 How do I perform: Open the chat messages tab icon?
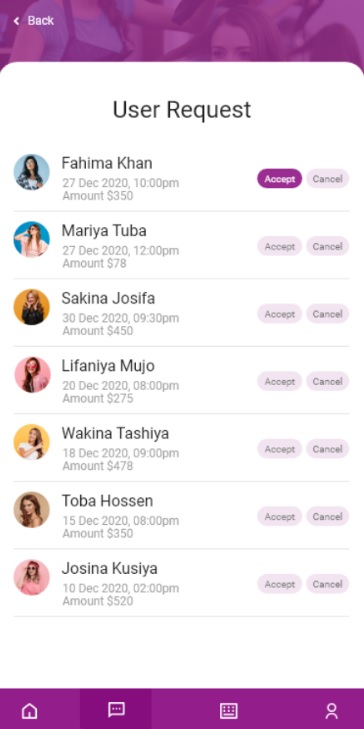(x=116, y=709)
